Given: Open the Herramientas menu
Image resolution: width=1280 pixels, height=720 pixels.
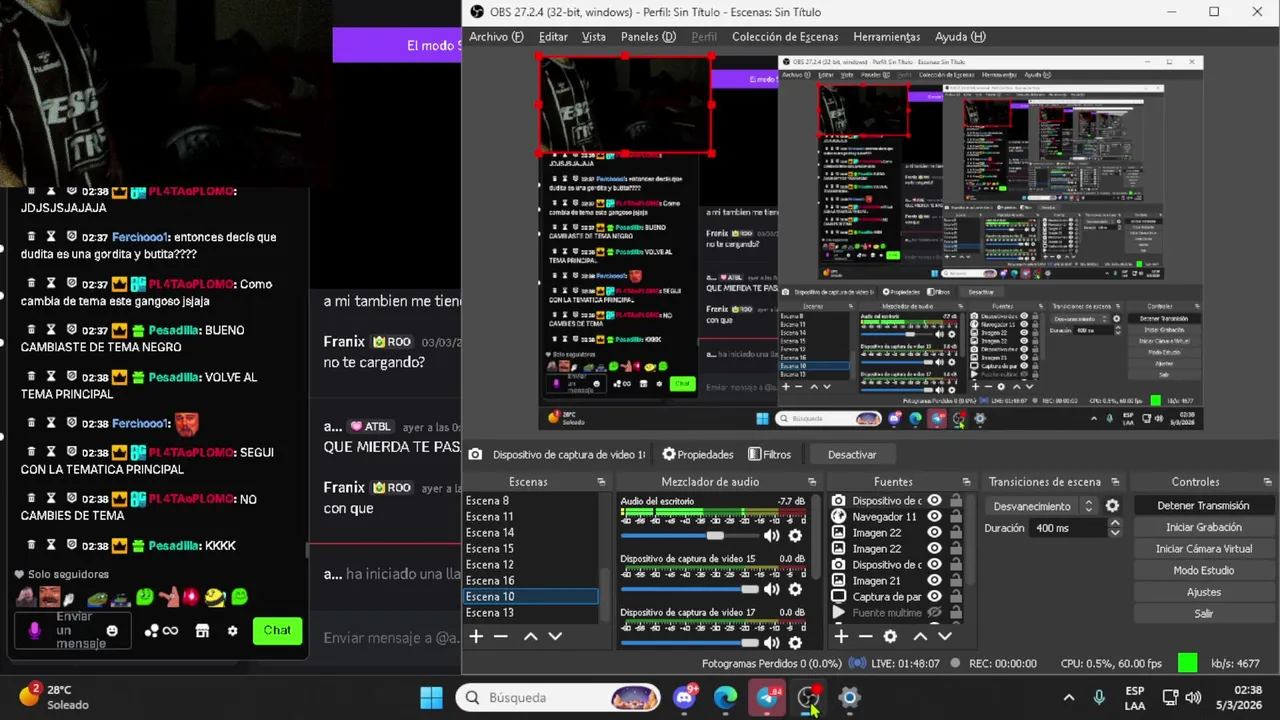Looking at the screenshot, I should click(886, 37).
